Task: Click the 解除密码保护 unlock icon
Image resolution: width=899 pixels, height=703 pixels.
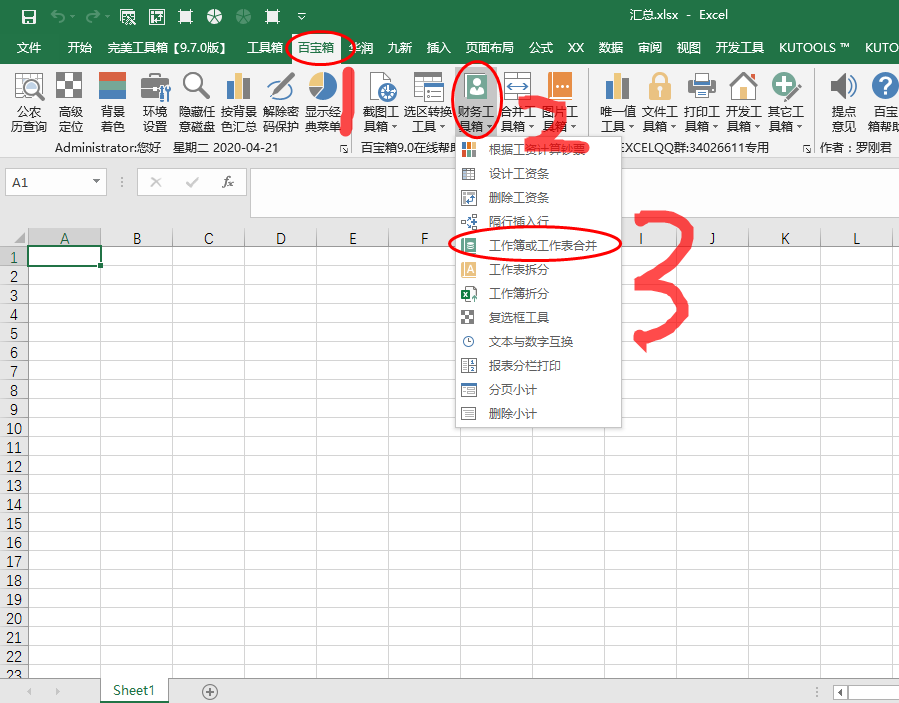Action: point(280,103)
